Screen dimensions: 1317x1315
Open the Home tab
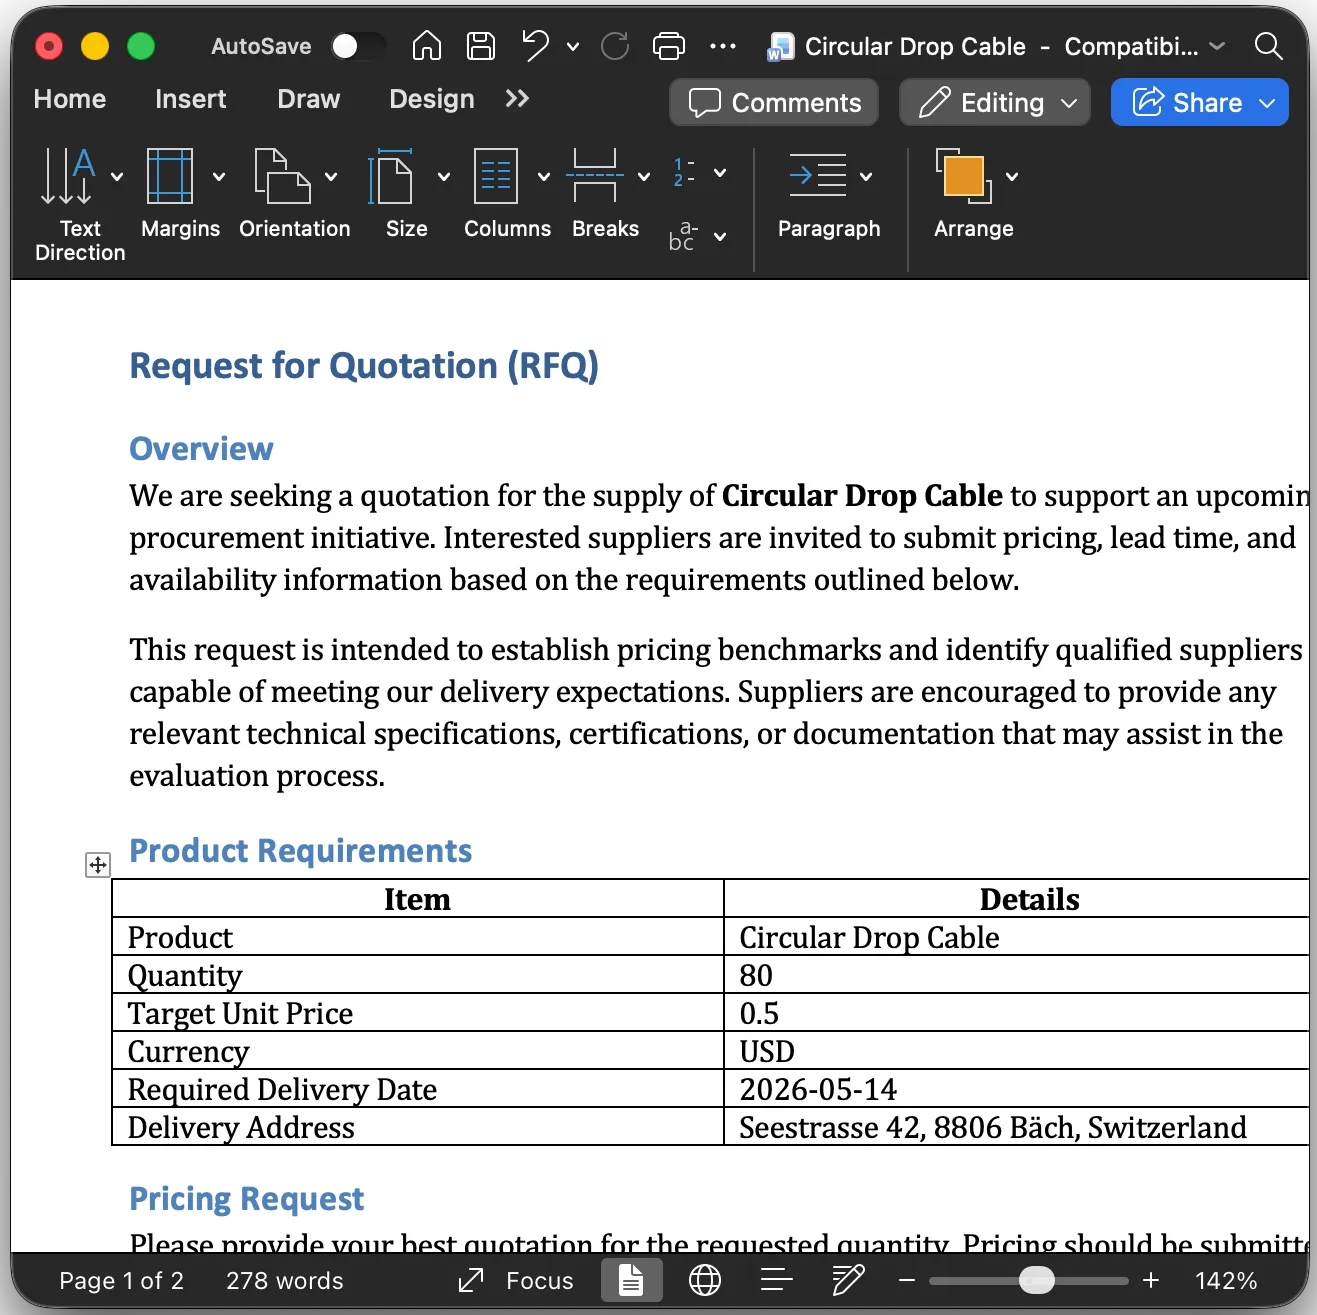(x=70, y=99)
